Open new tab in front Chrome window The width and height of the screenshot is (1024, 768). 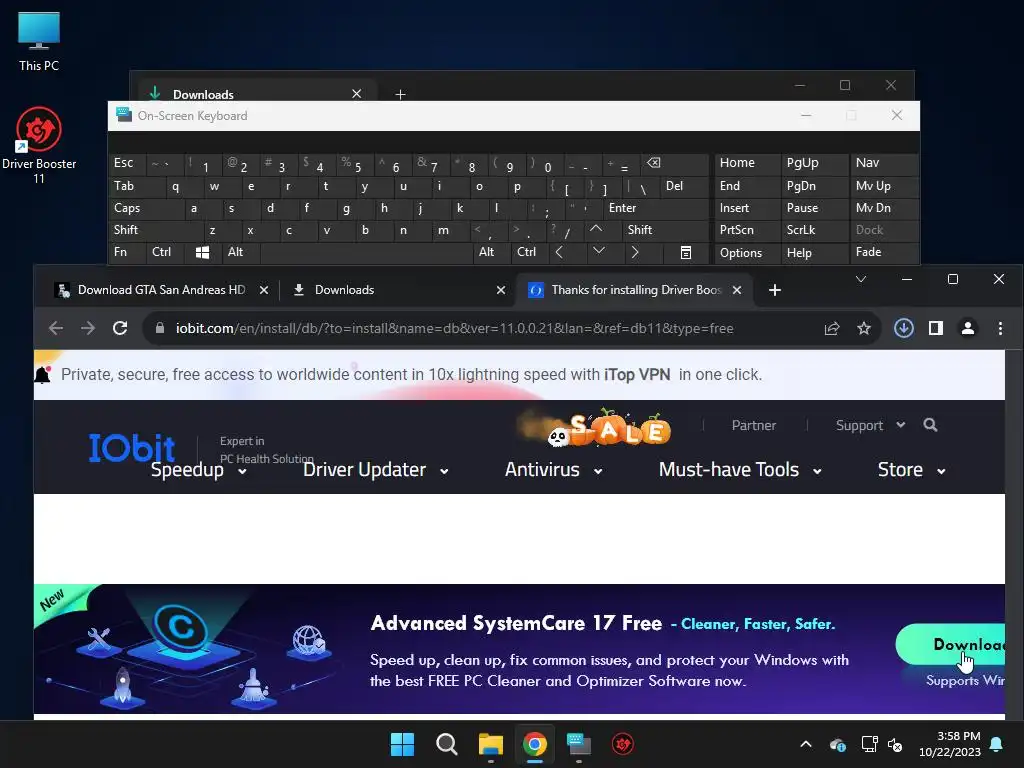[x=775, y=290]
